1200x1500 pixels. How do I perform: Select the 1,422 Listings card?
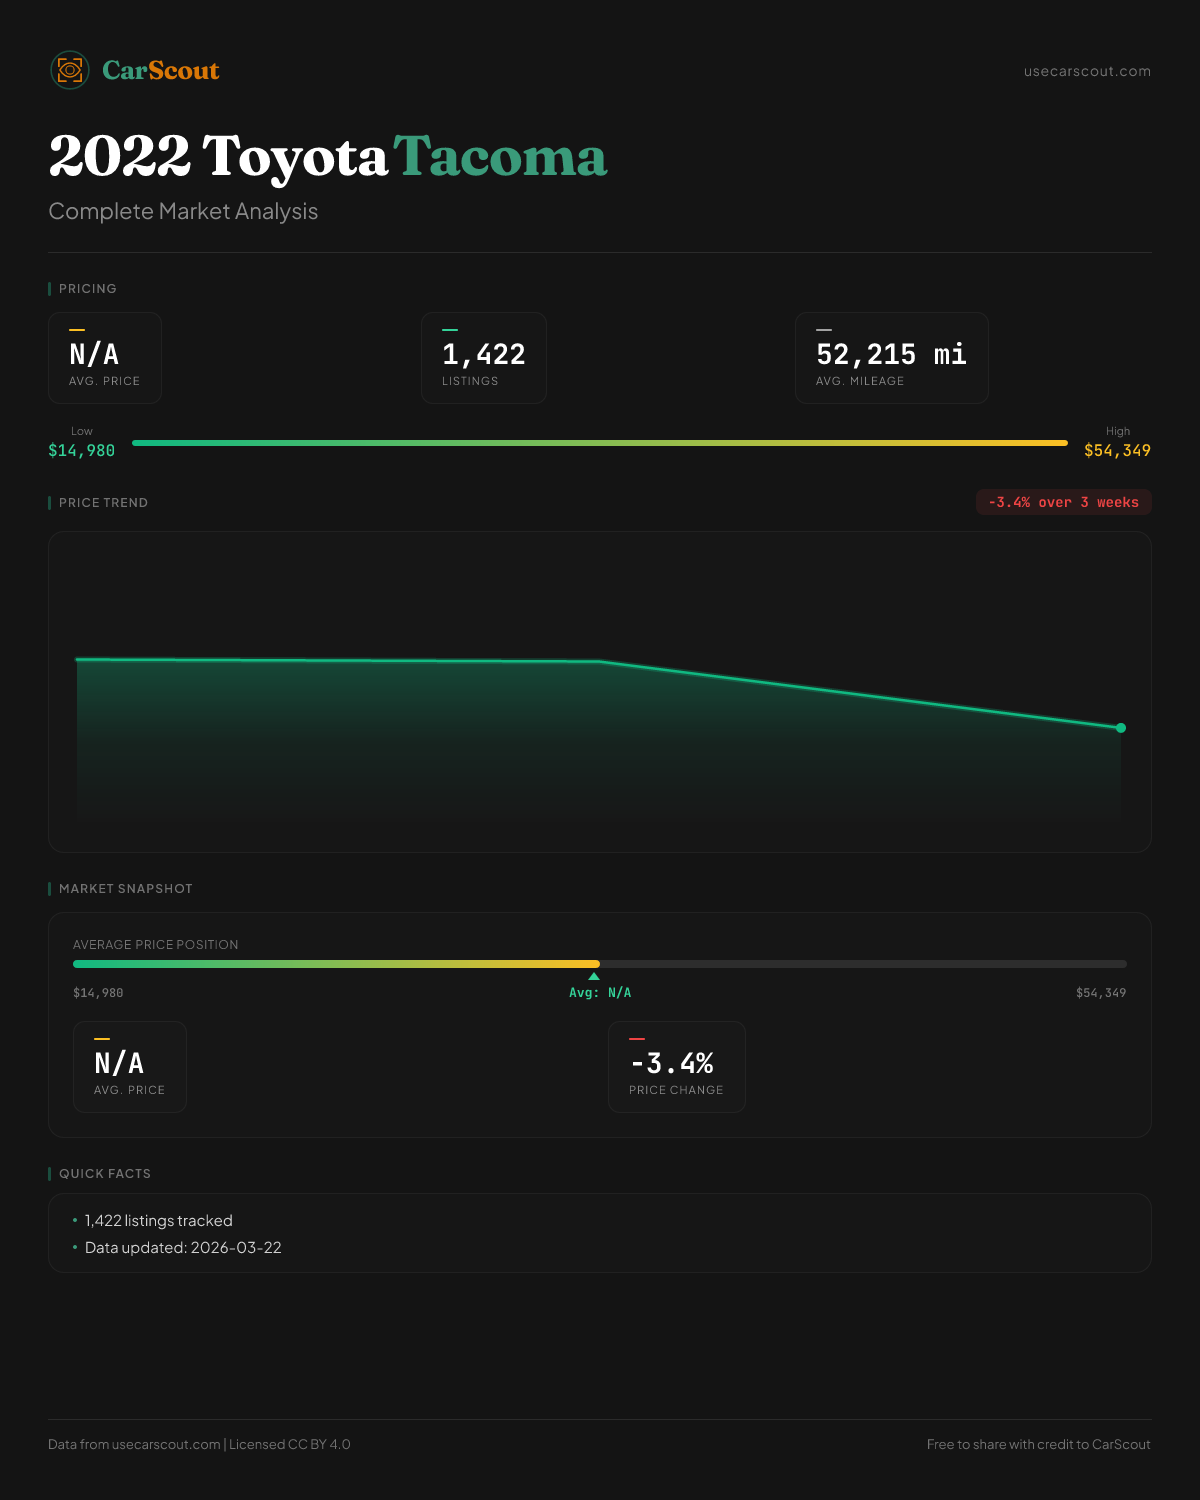coord(483,358)
